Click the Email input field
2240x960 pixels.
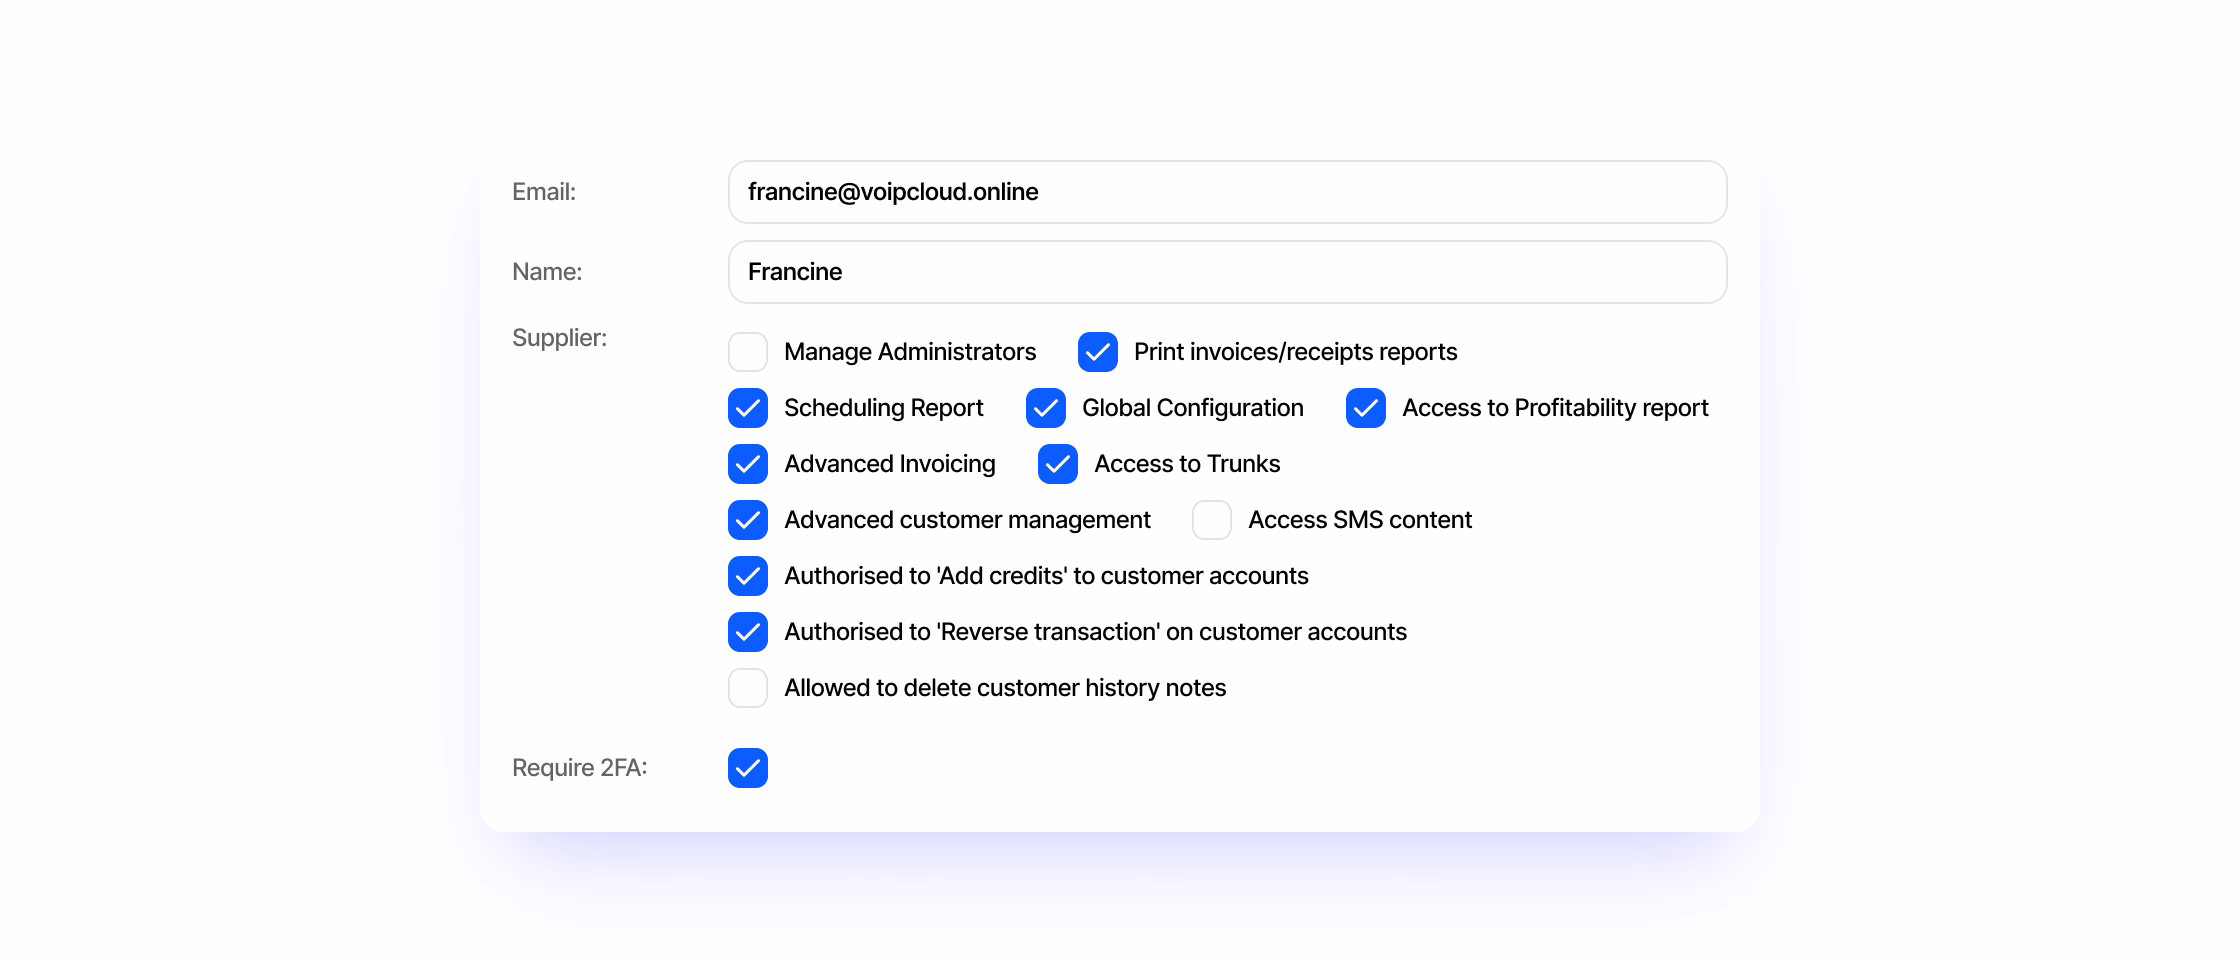(x=1227, y=192)
